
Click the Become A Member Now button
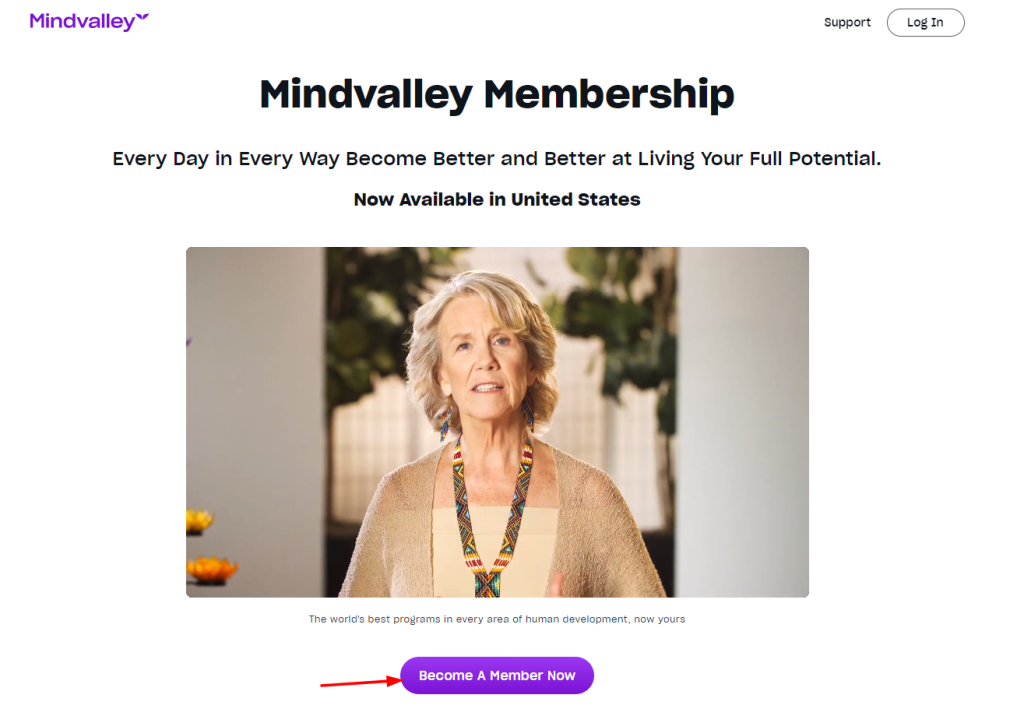(x=496, y=675)
